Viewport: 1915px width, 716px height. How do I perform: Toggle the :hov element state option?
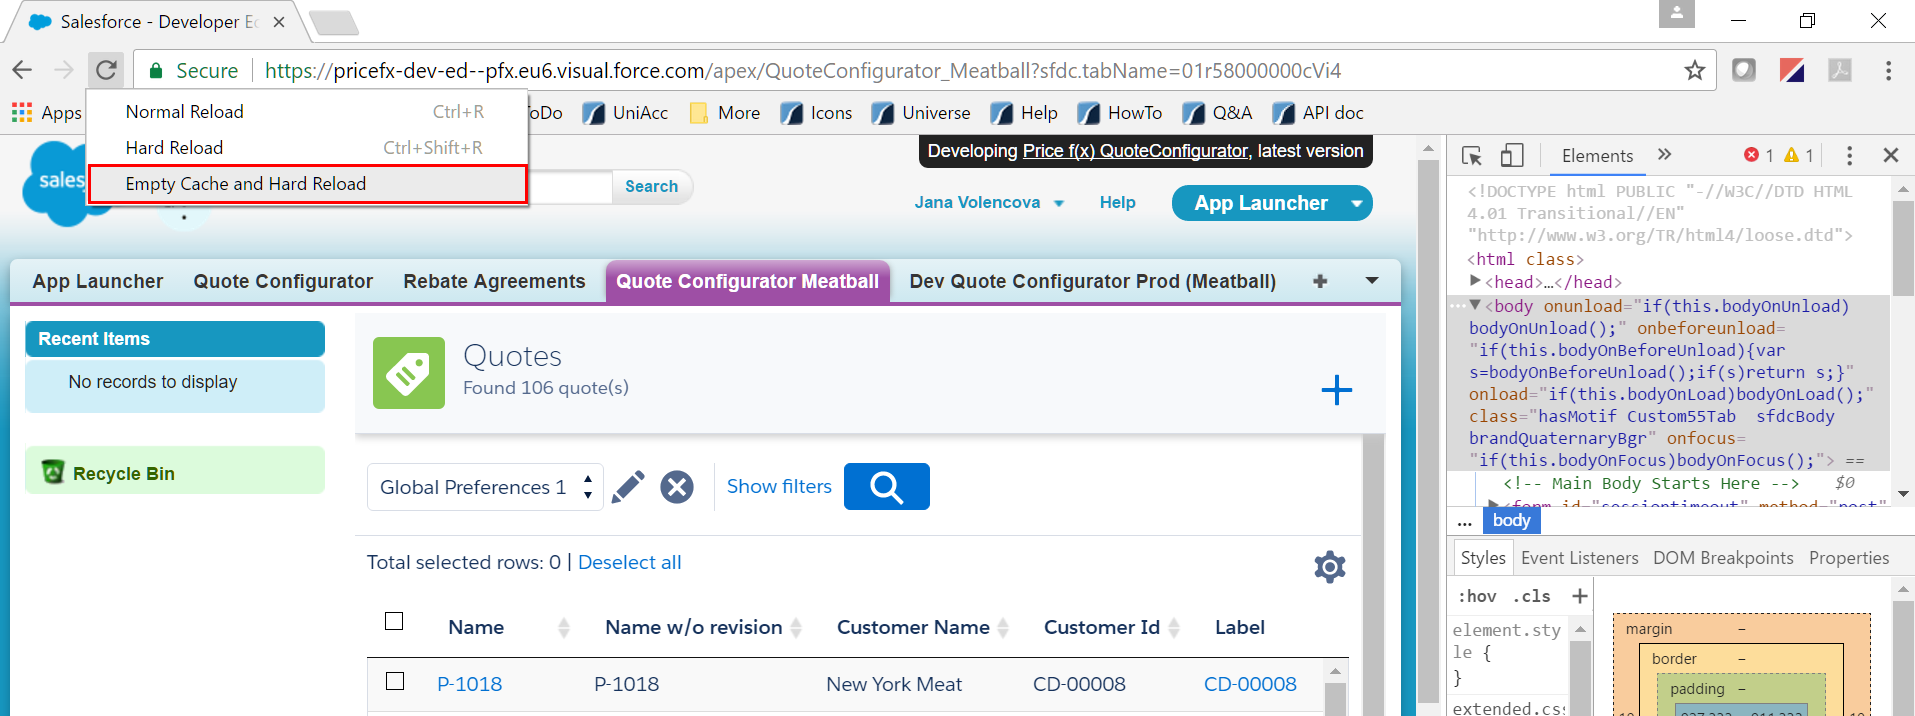[x=1477, y=596]
